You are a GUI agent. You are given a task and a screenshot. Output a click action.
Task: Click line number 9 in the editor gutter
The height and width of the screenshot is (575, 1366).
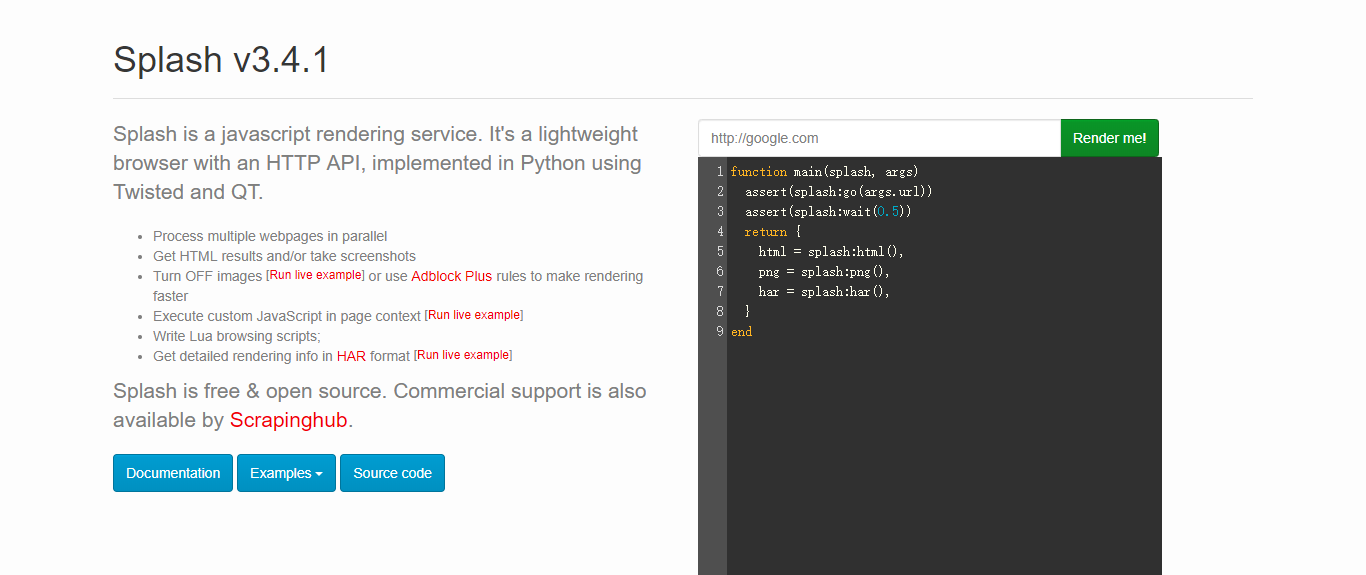pos(719,332)
